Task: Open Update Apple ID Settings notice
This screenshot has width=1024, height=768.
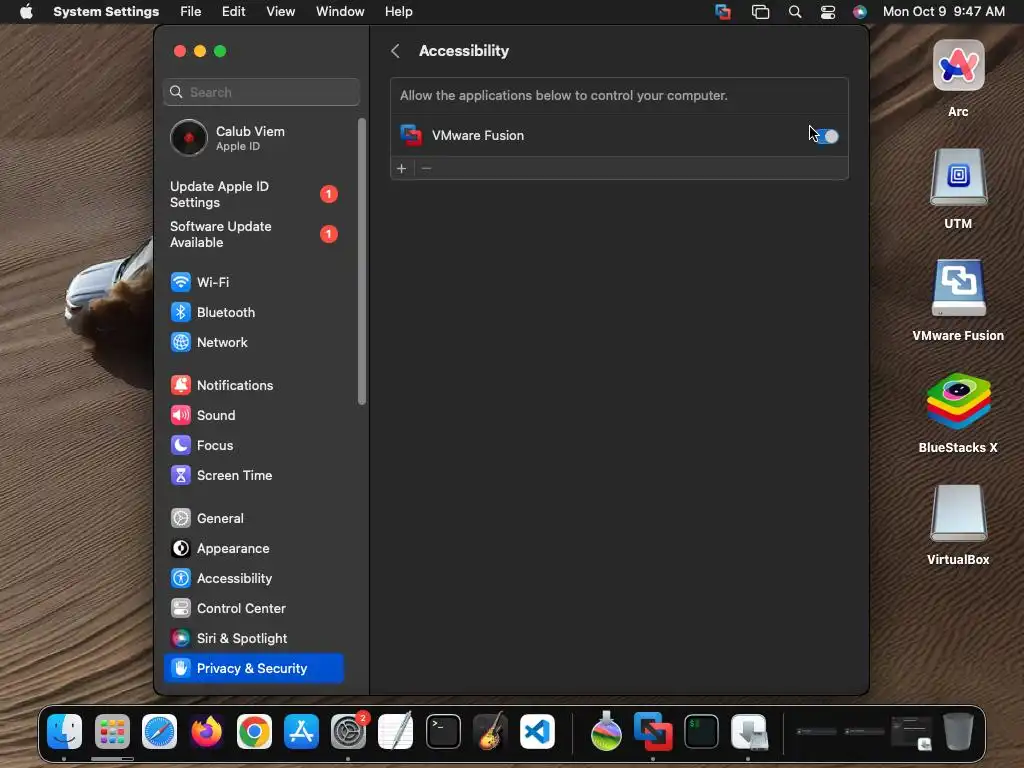Action: pos(254,195)
